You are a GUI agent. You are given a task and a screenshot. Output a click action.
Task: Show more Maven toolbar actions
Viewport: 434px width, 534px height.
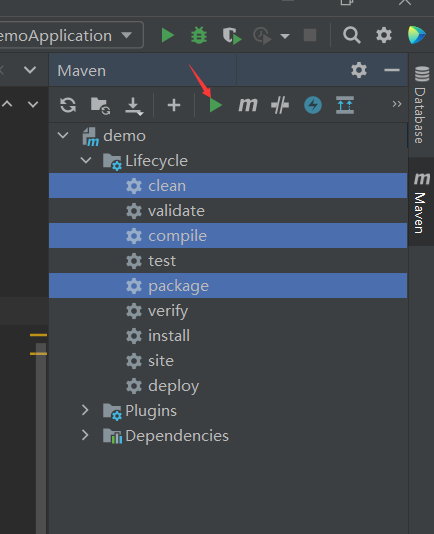point(397,104)
